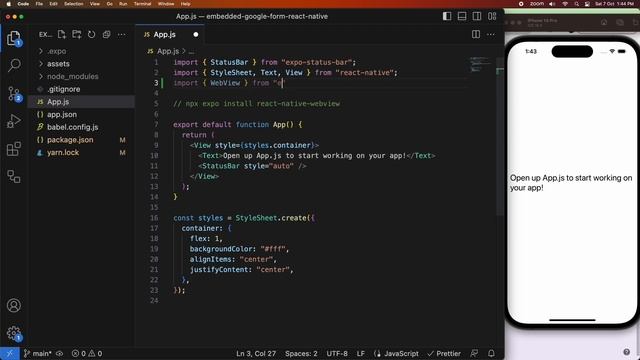Change encoding via UTF-8

337,353
